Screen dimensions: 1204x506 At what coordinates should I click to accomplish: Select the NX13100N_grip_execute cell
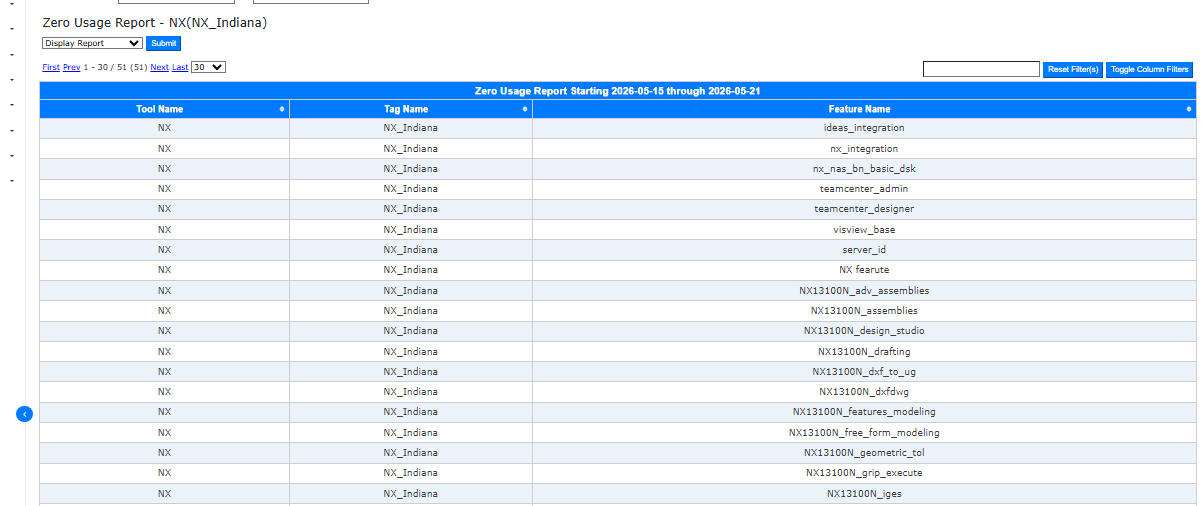(864, 473)
